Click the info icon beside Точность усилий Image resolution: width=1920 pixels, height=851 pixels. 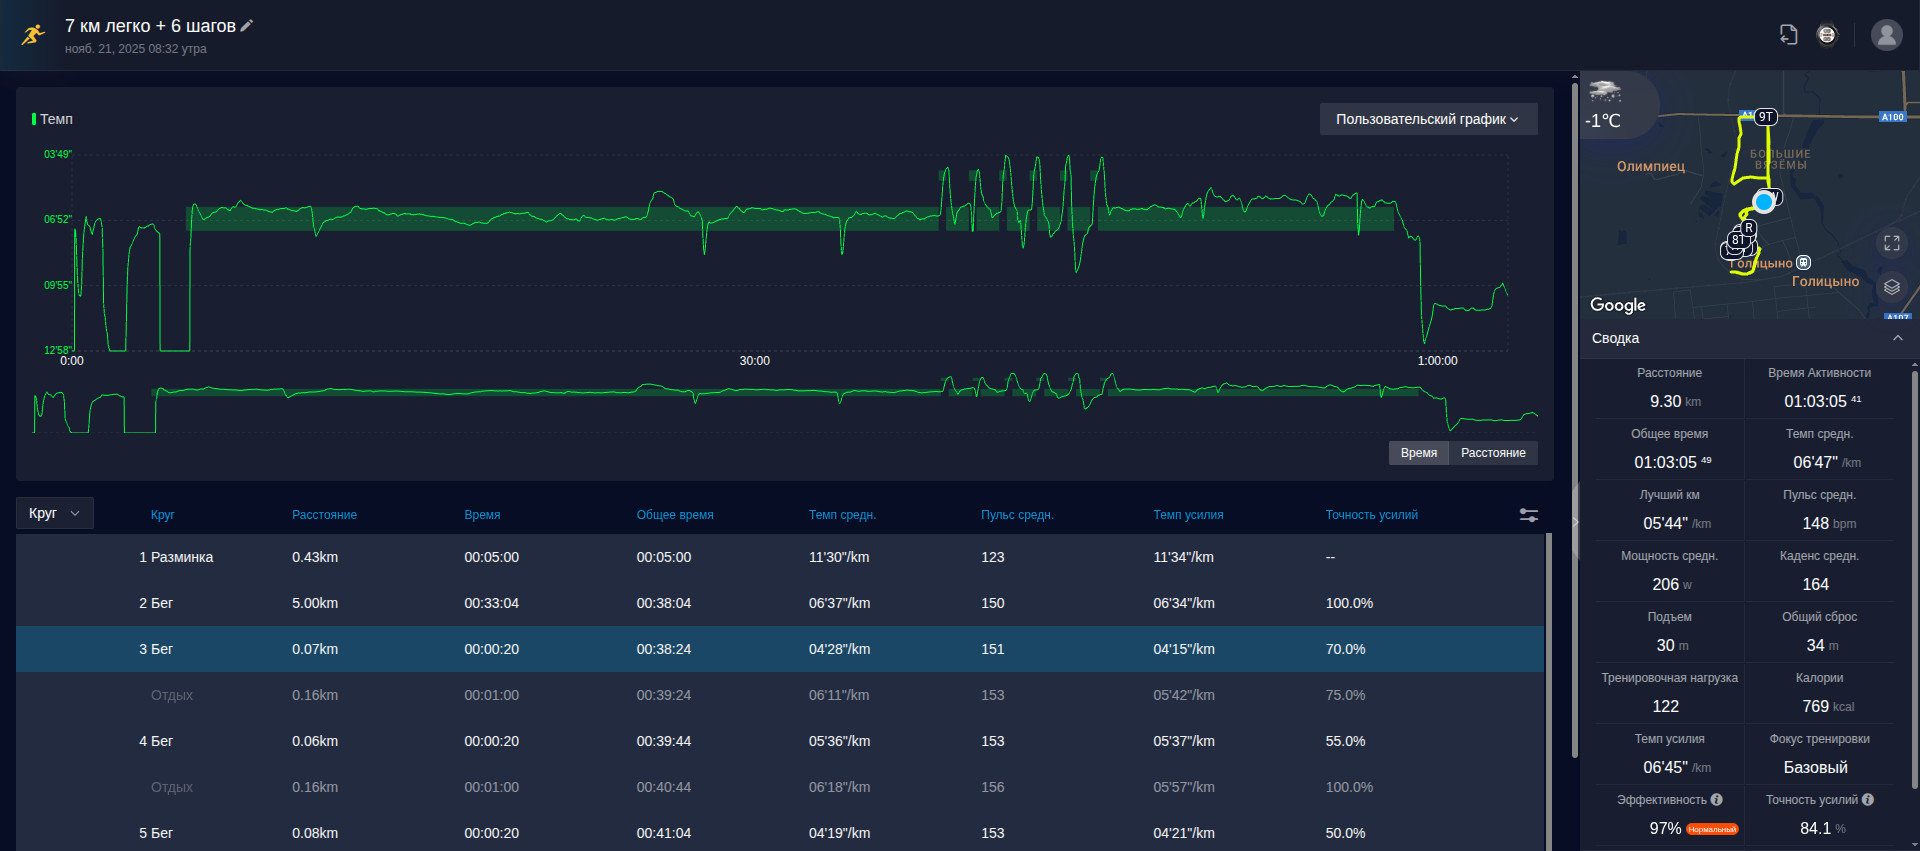[x=1868, y=800]
